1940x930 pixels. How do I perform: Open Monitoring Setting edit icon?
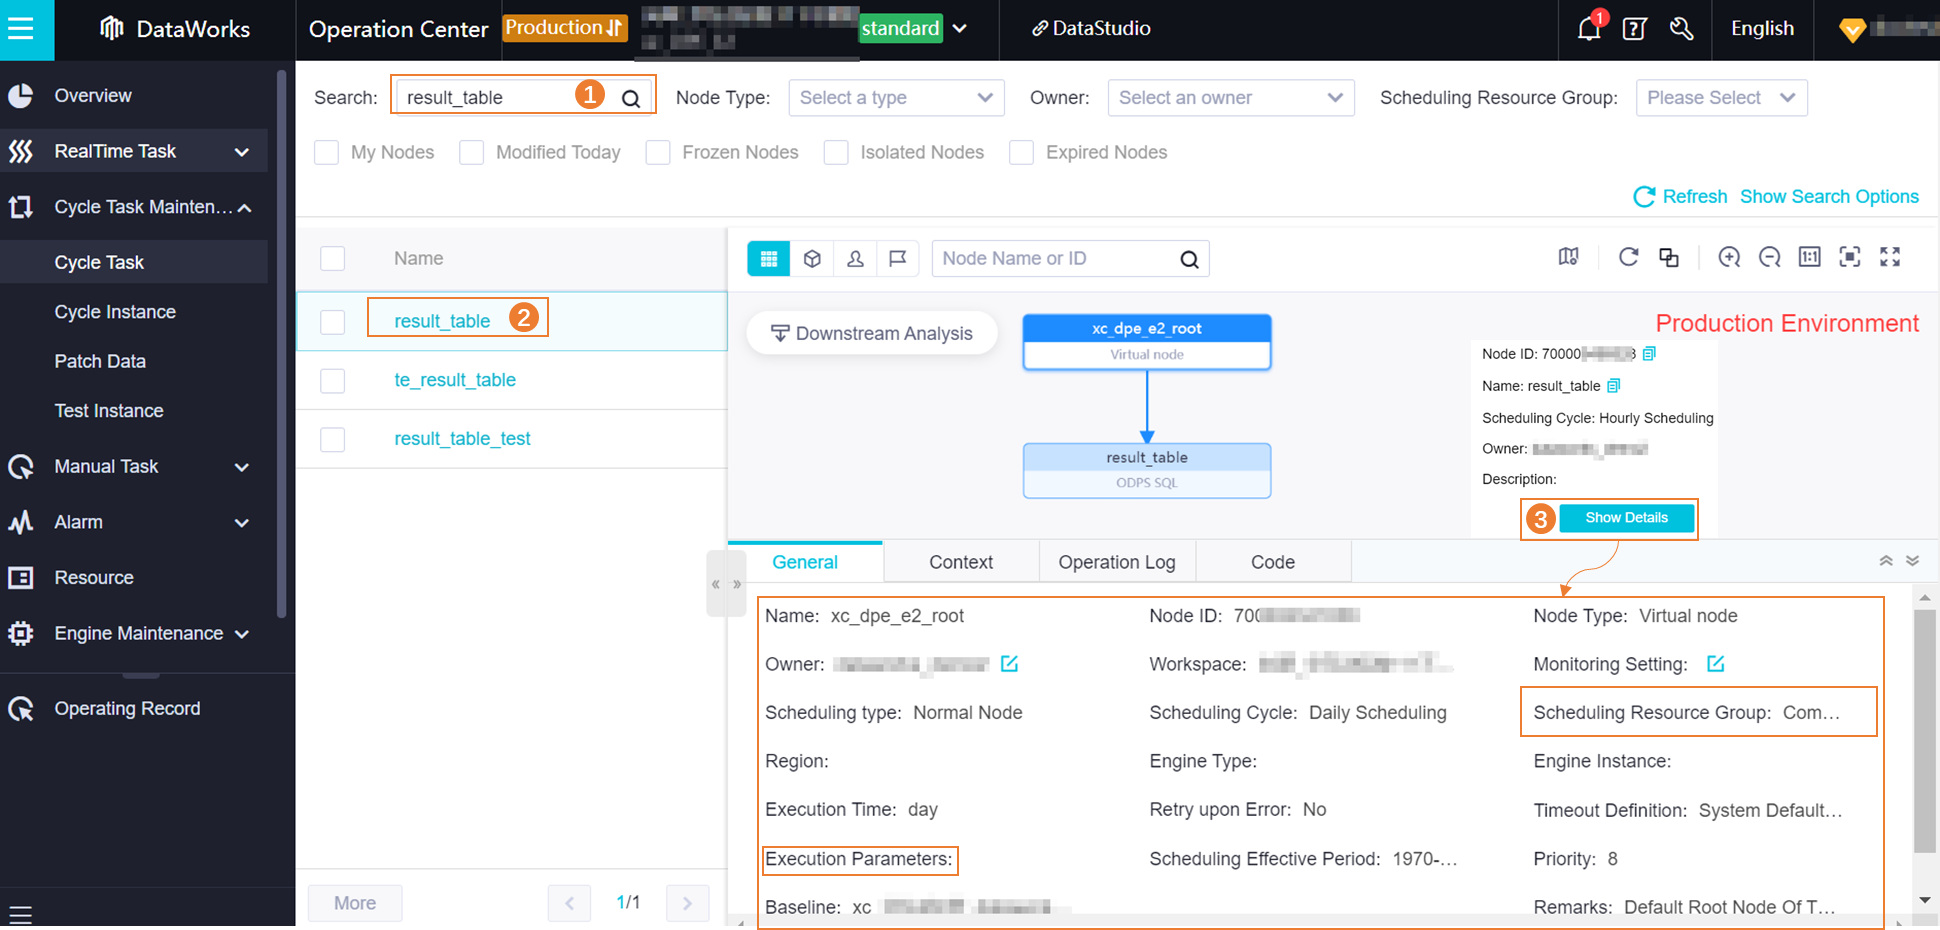tap(1716, 663)
